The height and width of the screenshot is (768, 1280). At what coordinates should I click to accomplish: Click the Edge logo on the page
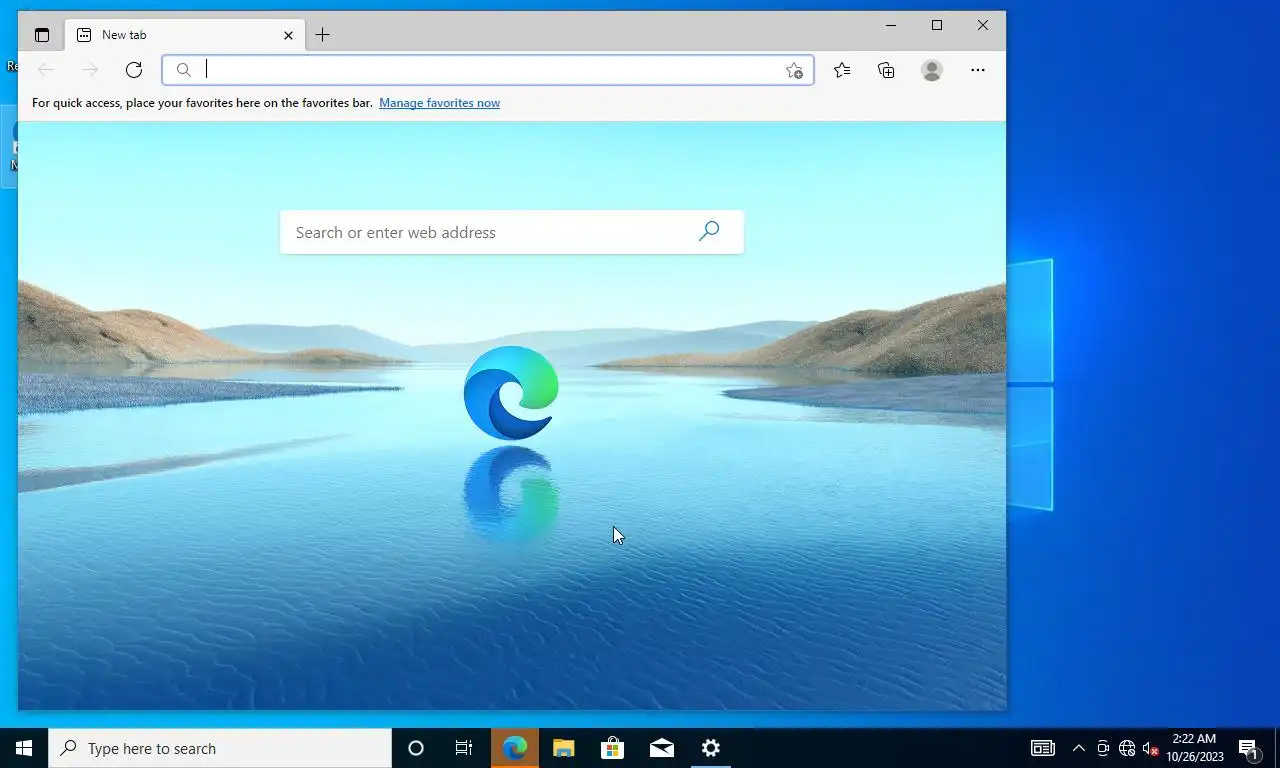(511, 393)
